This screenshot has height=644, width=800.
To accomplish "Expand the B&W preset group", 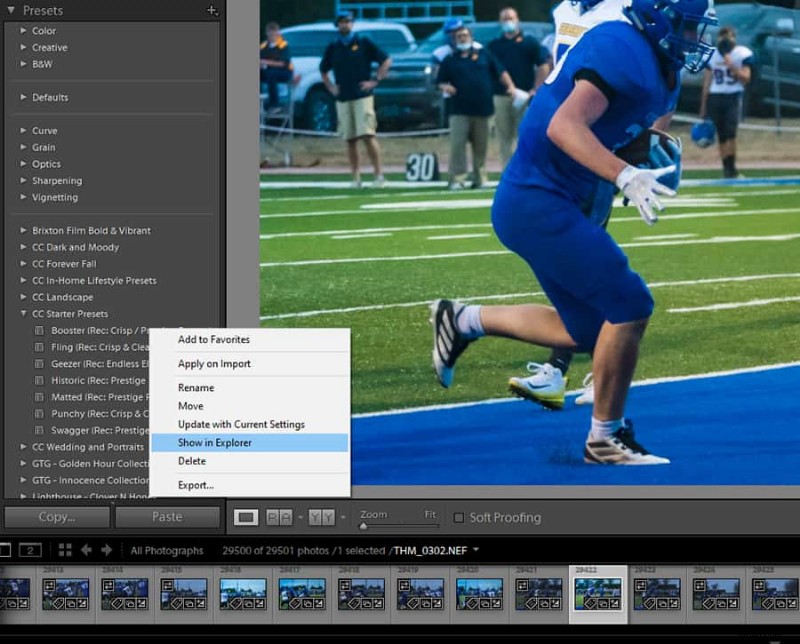I will pyautogui.click(x=23, y=64).
